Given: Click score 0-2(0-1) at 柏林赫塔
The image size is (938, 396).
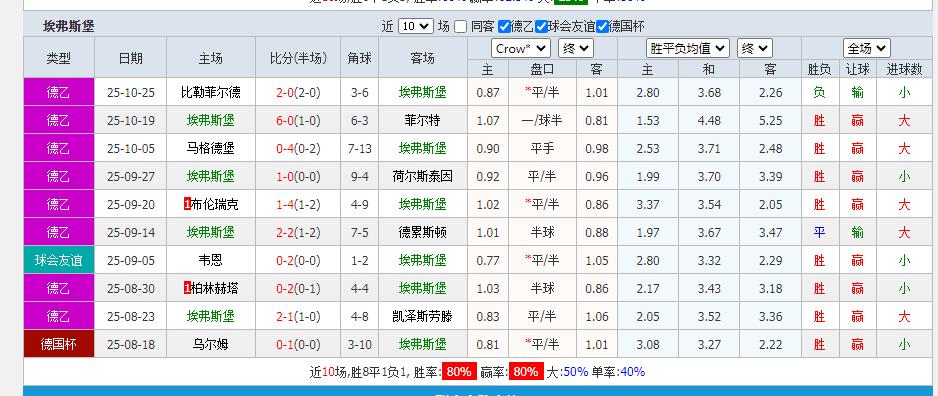Looking at the screenshot, I should click(298, 288).
